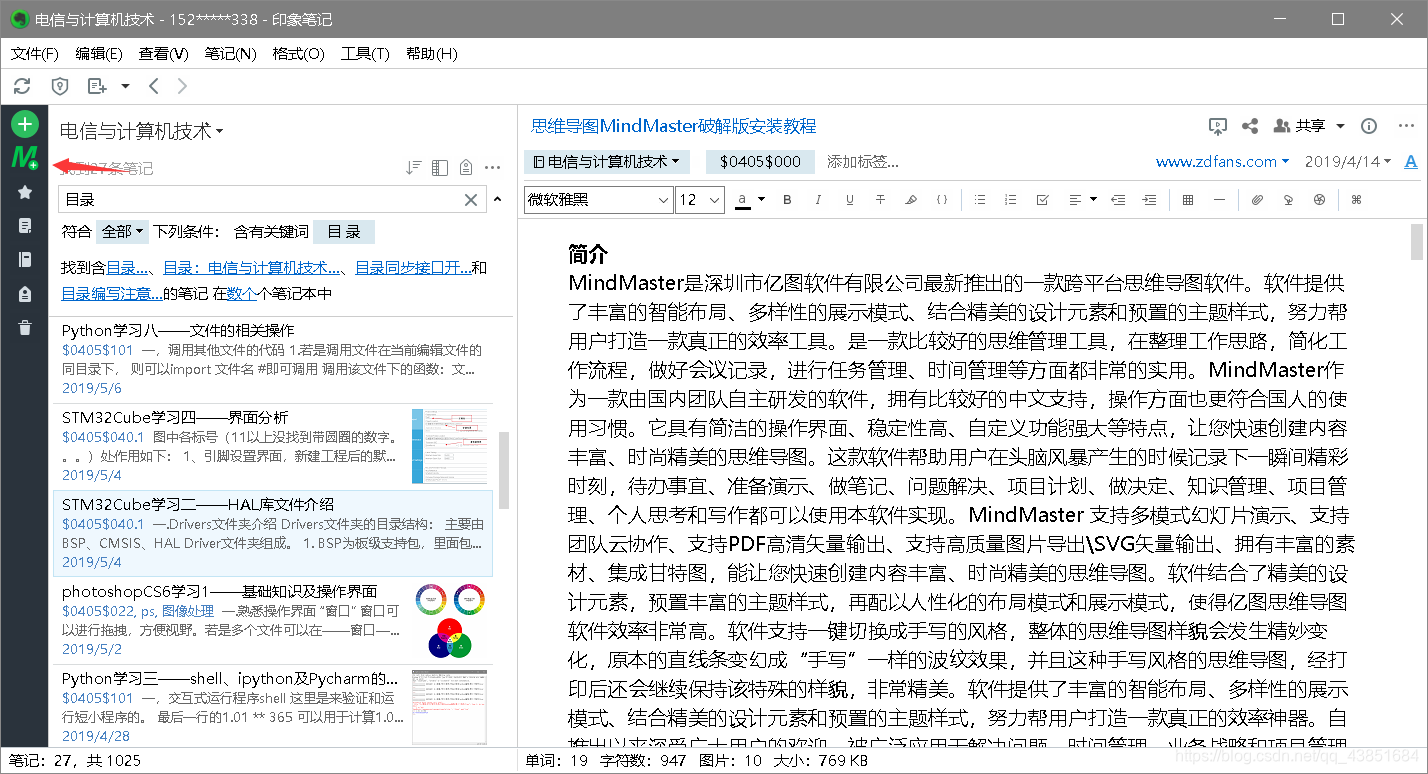Open the account security shield icon

pos(60,86)
